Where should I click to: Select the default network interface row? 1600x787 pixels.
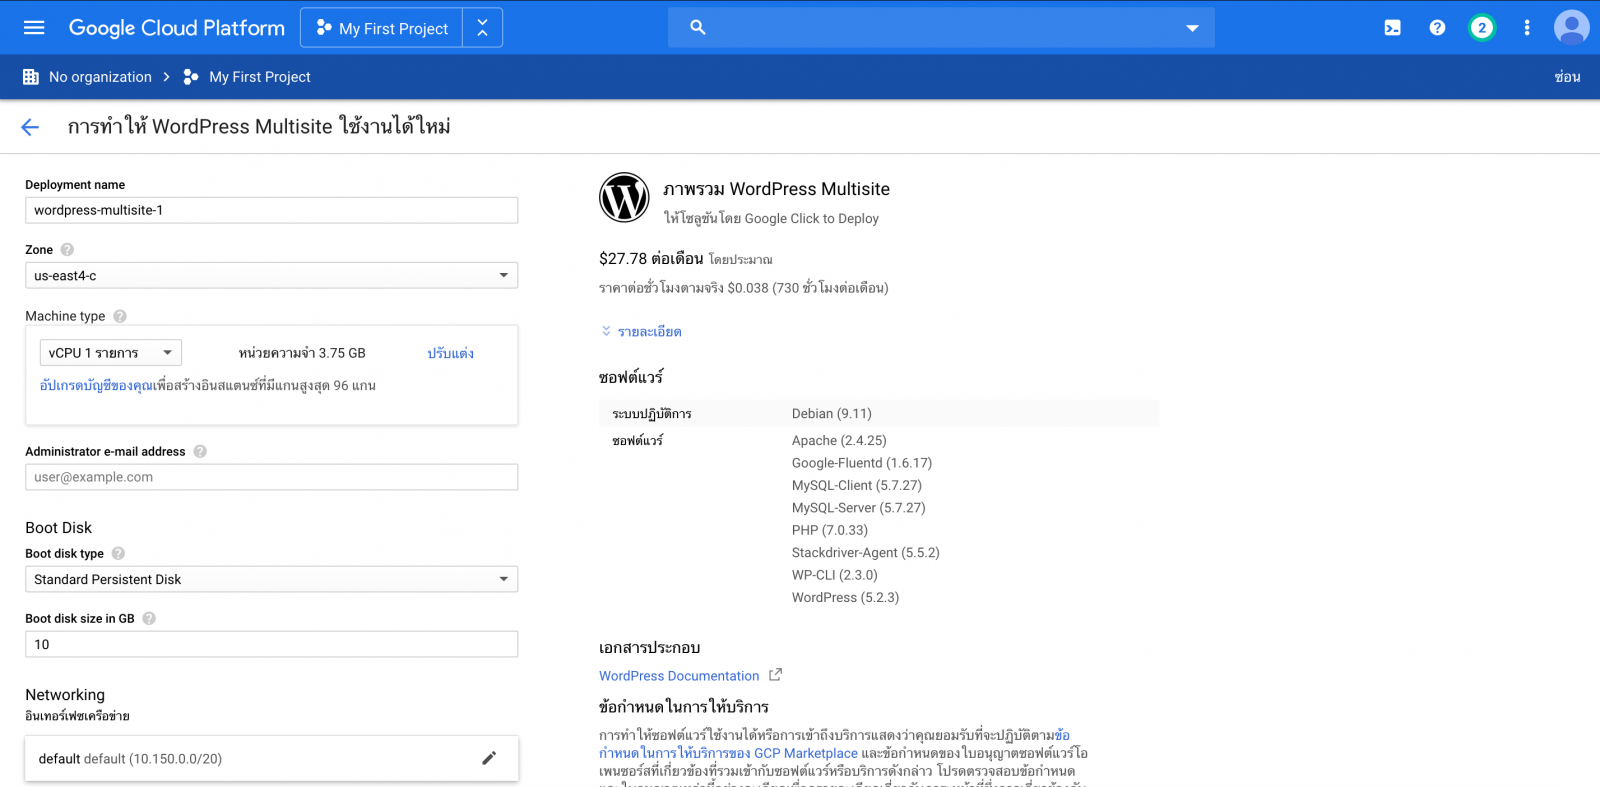[x=271, y=758]
